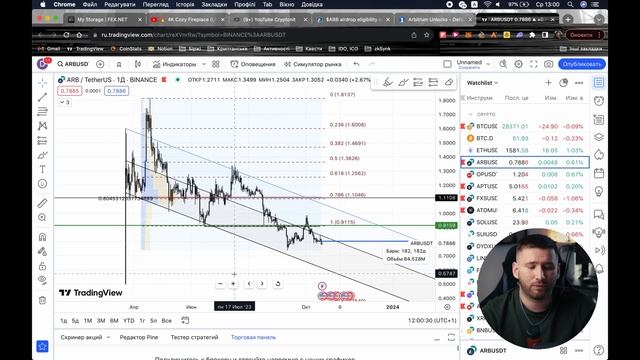
Task: Open the Торговая панель tab
Action: click(253, 337)
